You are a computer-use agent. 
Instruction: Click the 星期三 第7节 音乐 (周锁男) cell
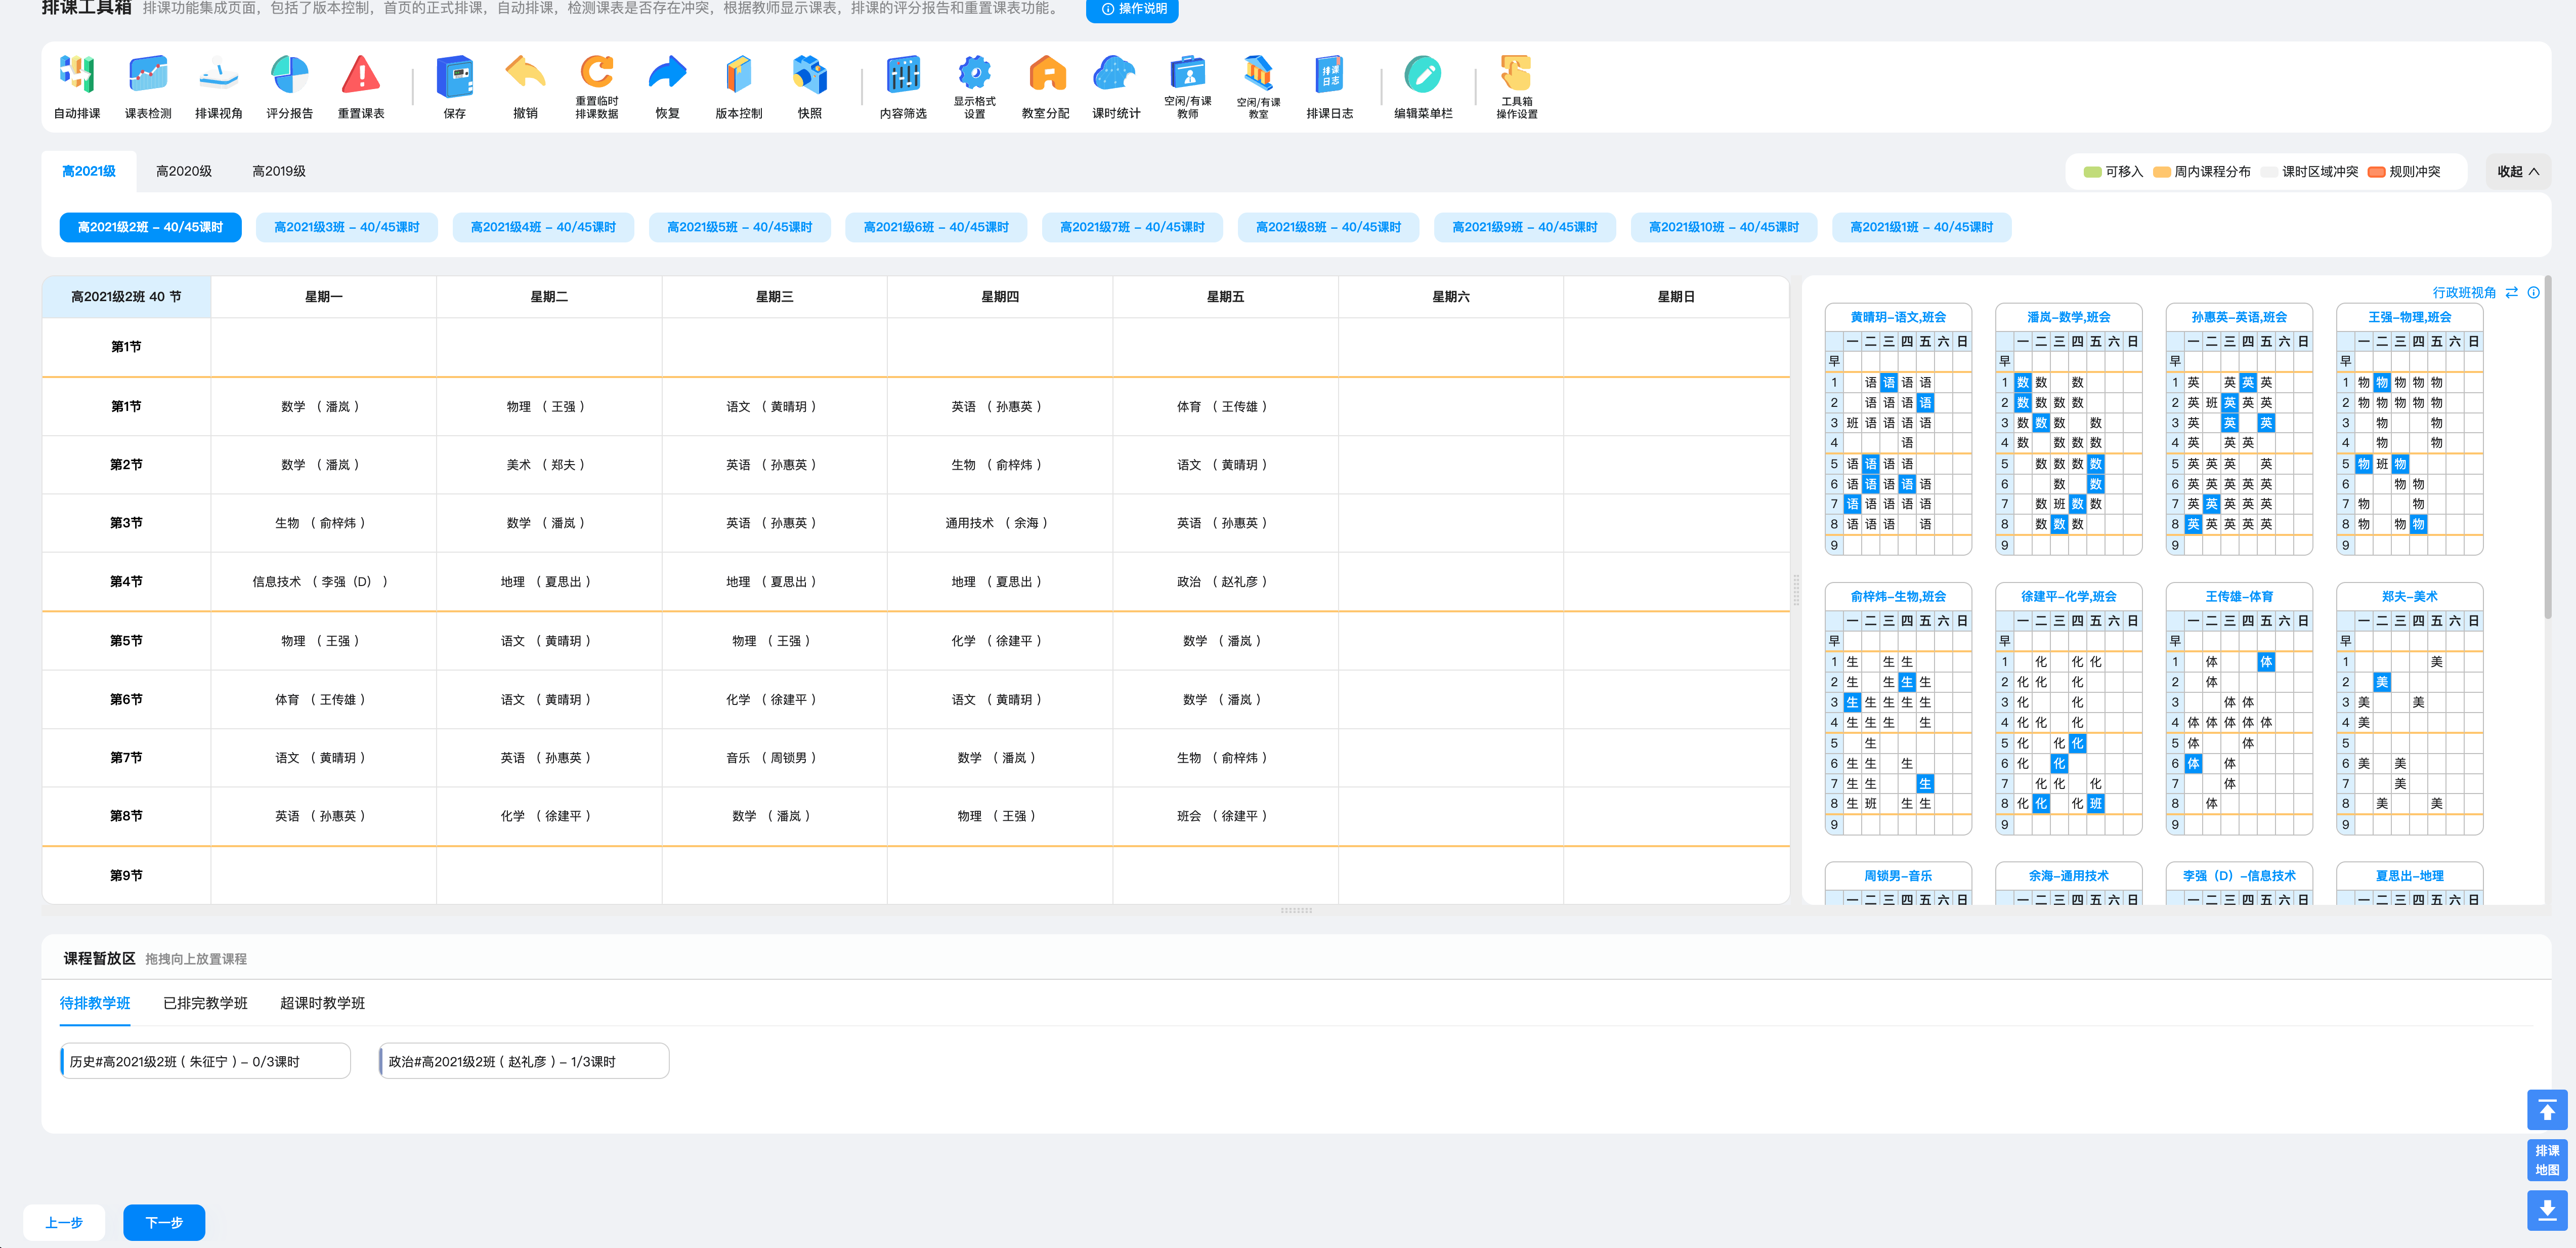click(775, 758)
